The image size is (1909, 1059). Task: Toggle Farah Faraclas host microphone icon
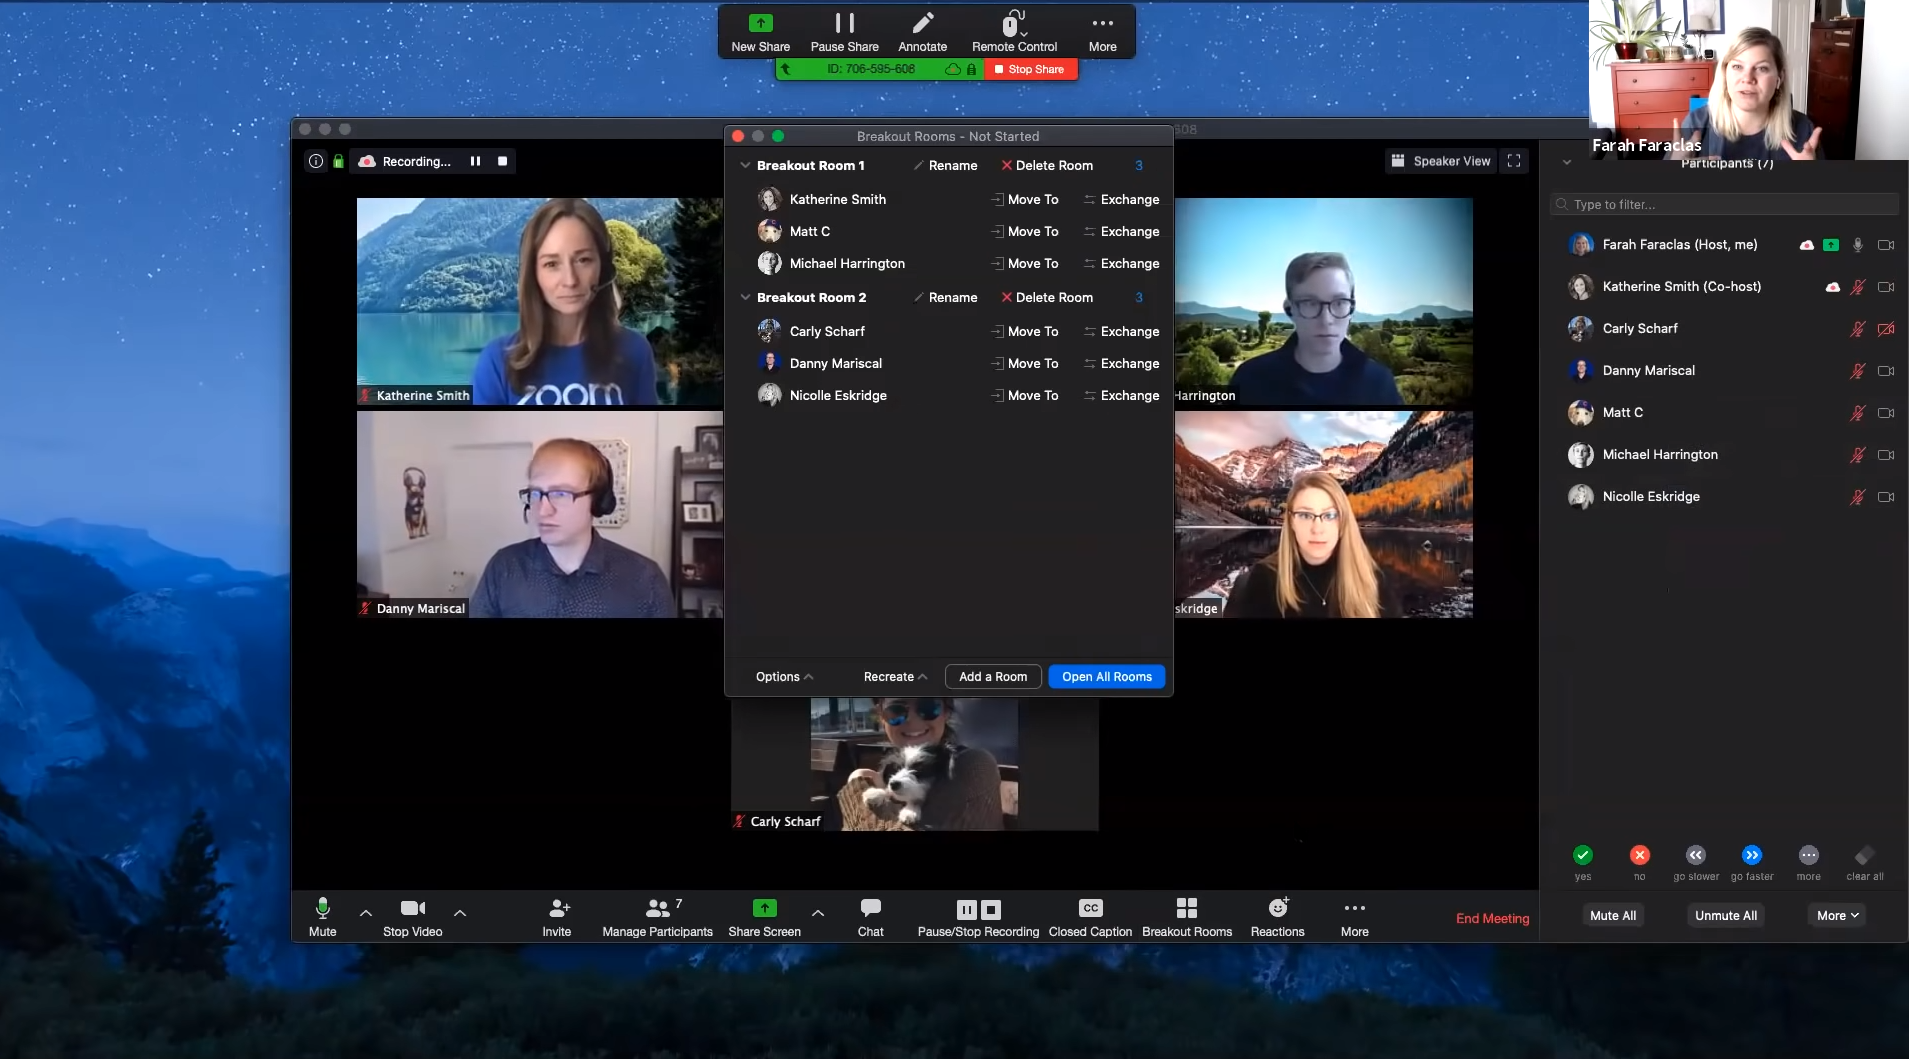click(1858, 245)
